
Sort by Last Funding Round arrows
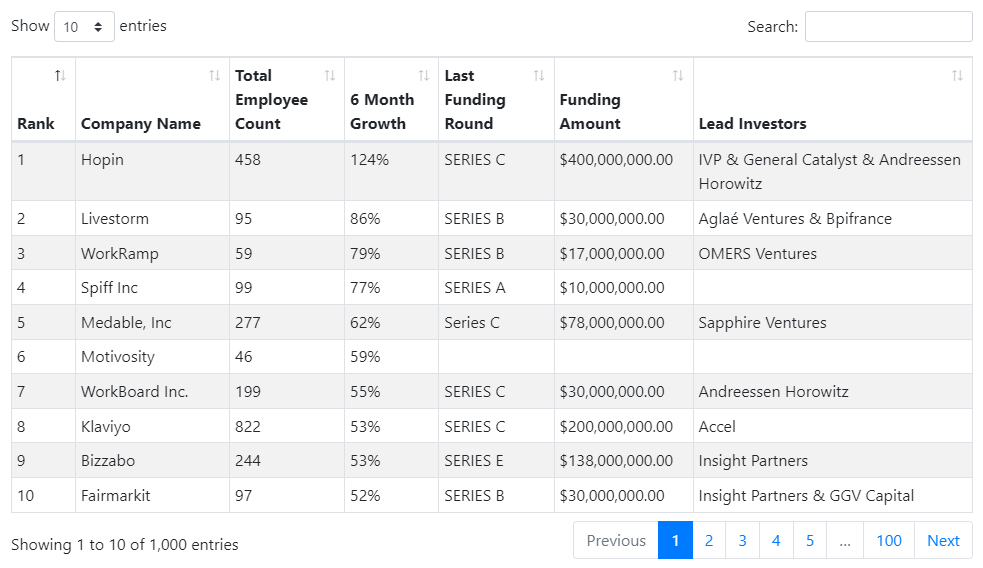[539, 76]
